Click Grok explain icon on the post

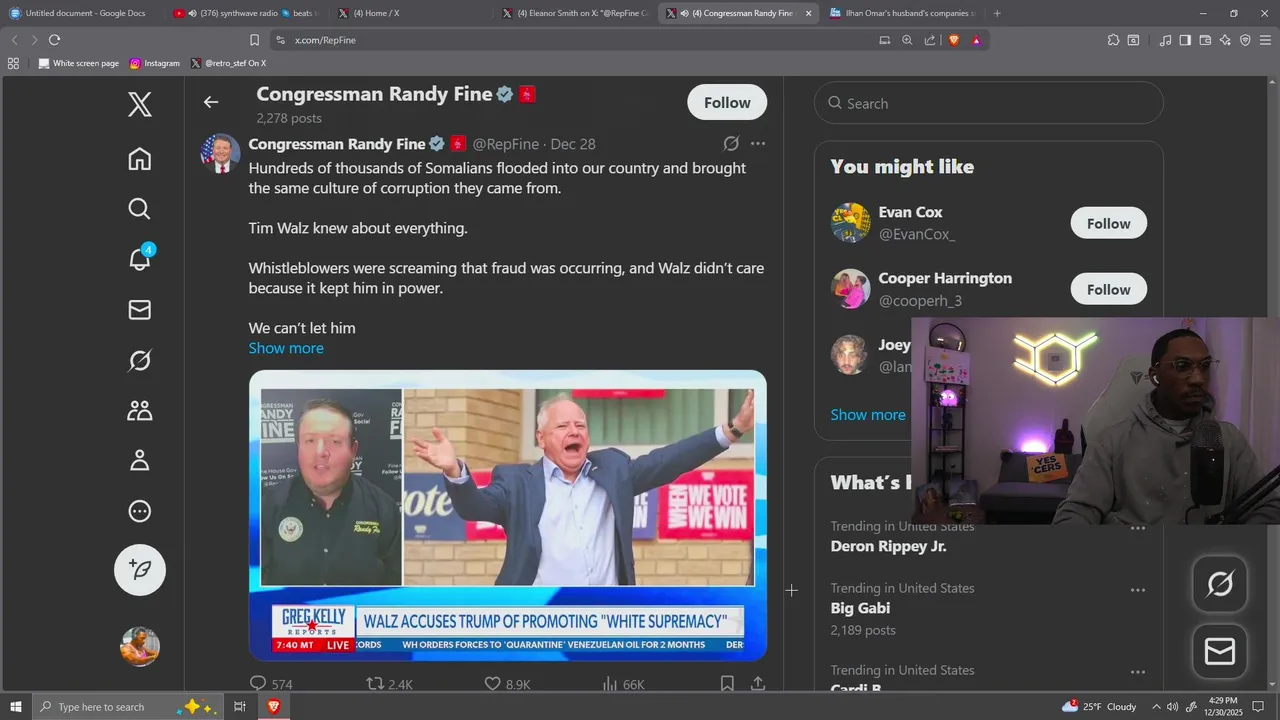tap(731, 143)
